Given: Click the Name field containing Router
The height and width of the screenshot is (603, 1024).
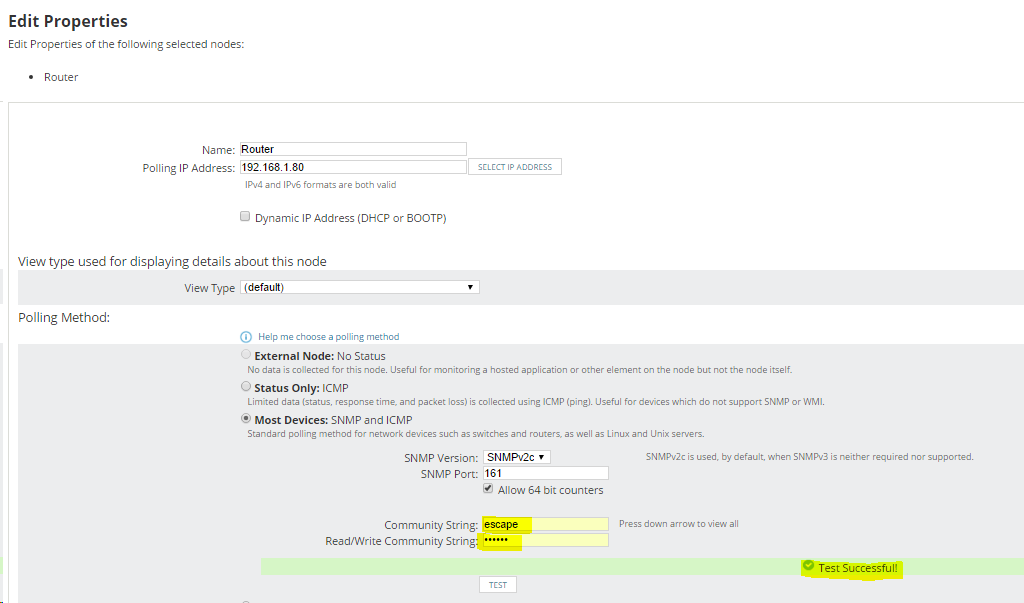Looking at the screenshot, I should 352,148.
